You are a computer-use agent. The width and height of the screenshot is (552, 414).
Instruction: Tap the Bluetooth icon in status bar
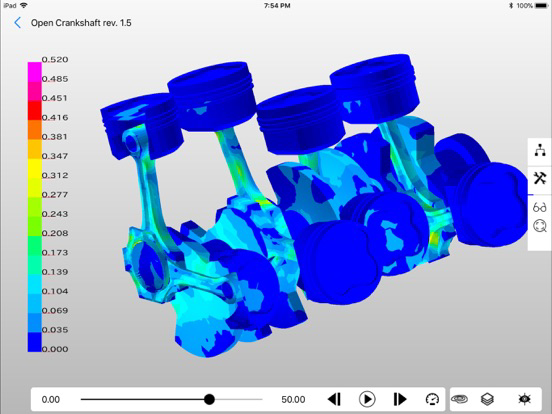[511, 6]
